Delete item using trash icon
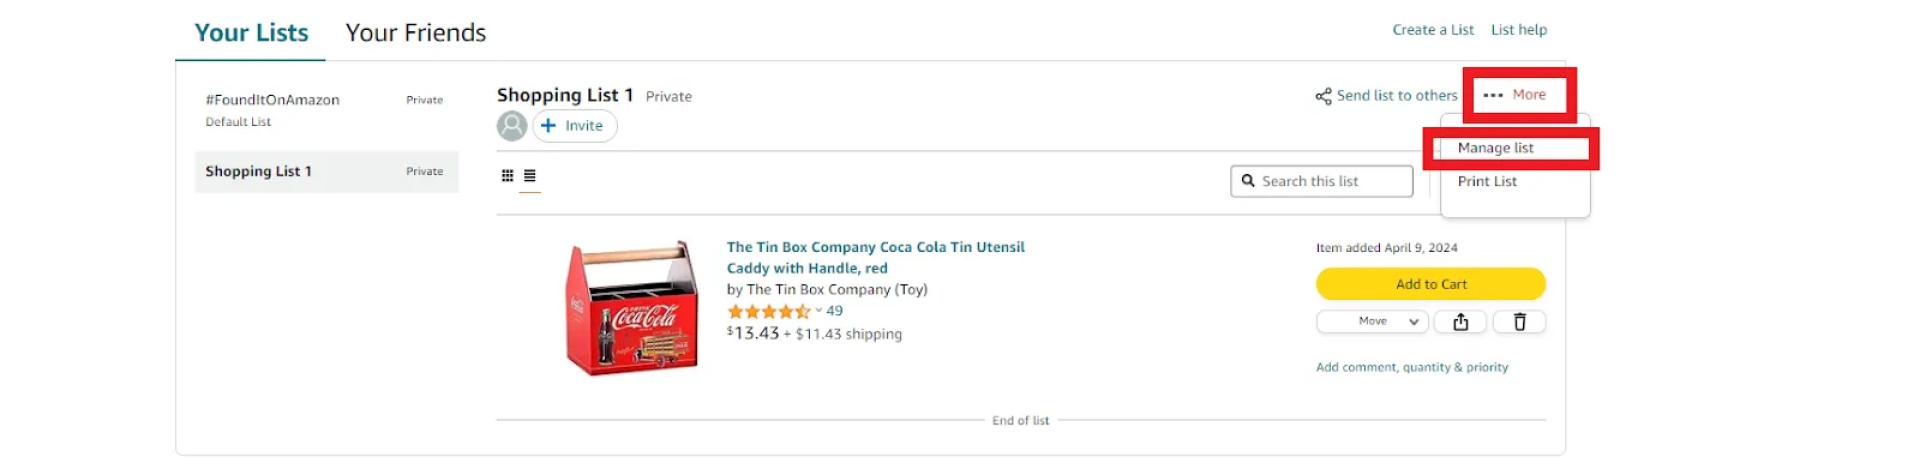 coord(1519,322)
